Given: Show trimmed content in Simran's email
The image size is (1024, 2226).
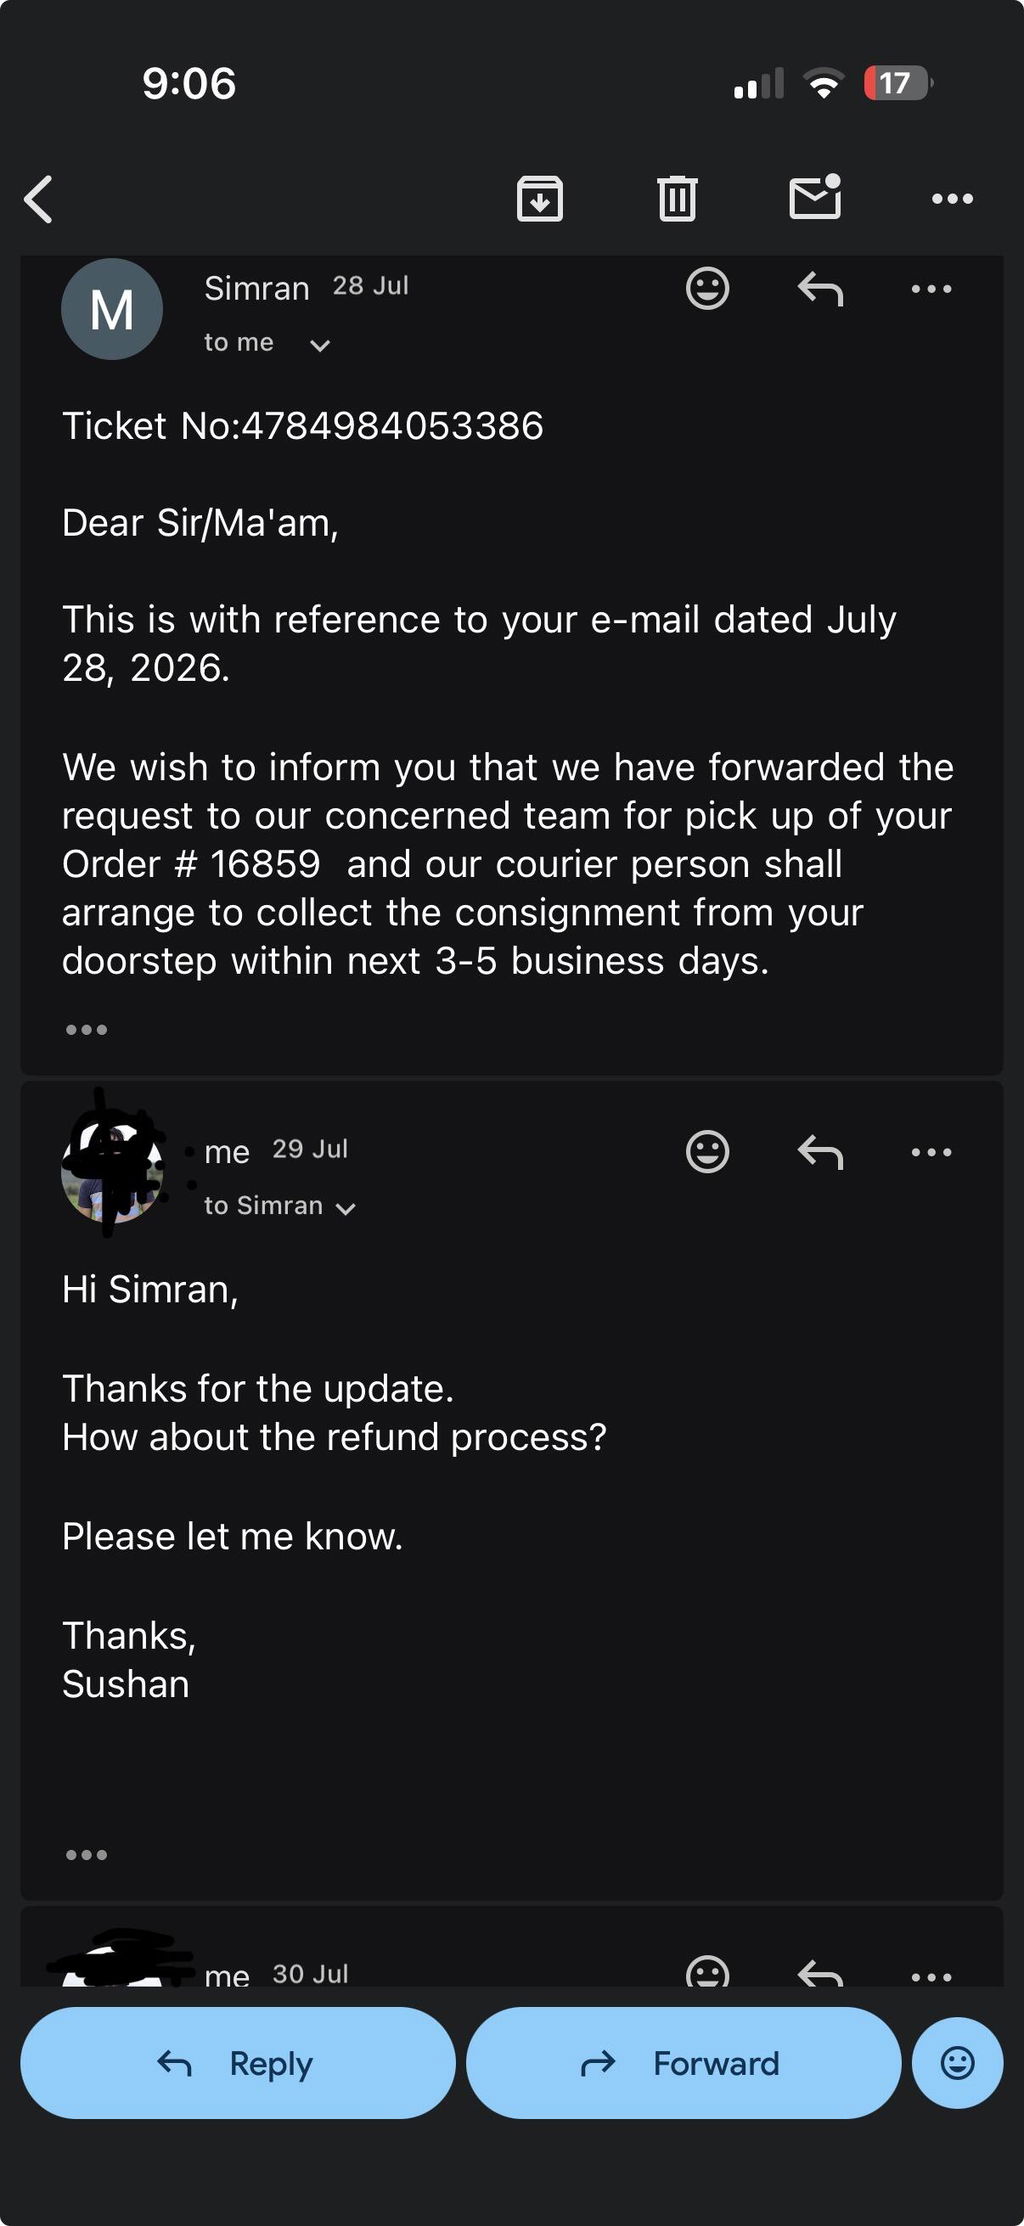Looking at the screenshot, I should (x=86, y=1029).
